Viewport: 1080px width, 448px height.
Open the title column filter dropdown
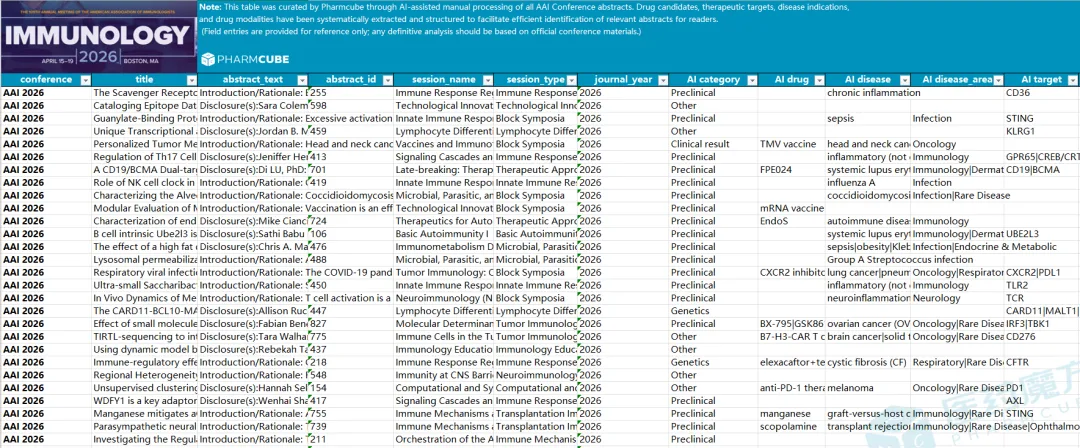pos(191,80)
